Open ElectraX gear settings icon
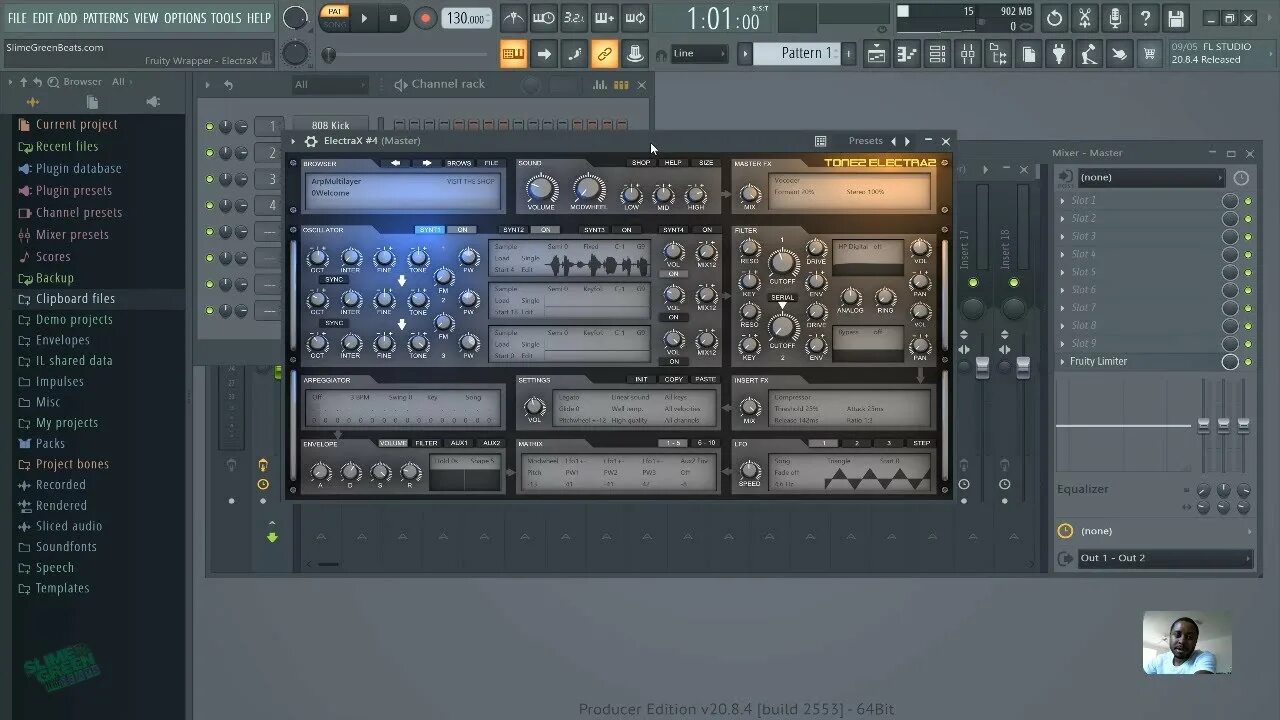Image resolution: width=1280 pixels, height=720 pixels. [311, 141]
